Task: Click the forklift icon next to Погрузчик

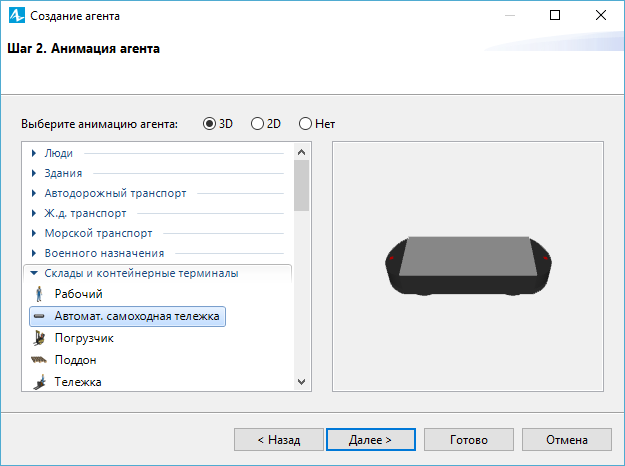Action: pos(39,338)
